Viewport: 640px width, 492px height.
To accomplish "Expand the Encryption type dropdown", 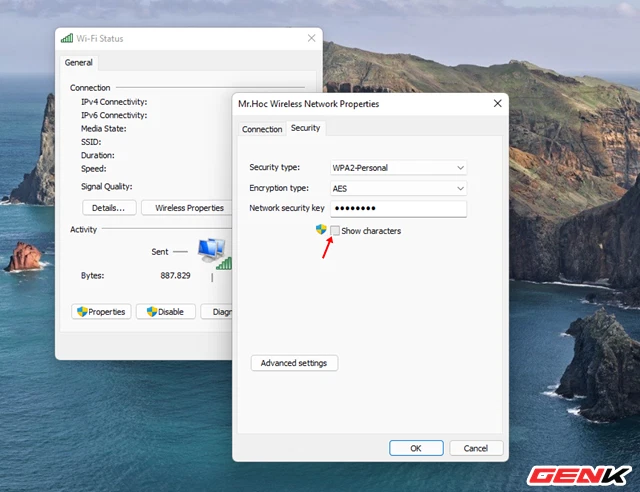I will (x=398, y=188).
